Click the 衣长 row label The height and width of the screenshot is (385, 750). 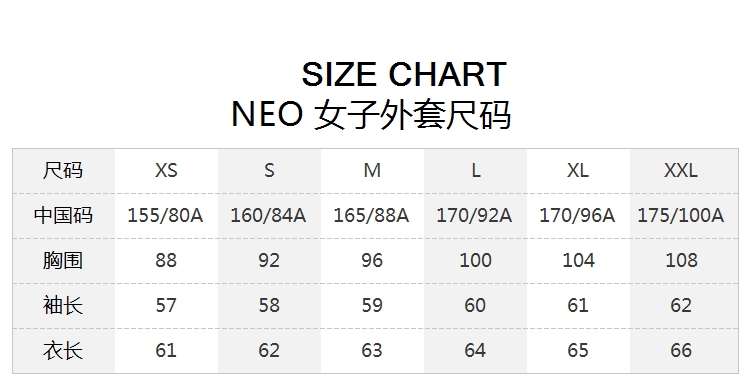pos(63,351)
